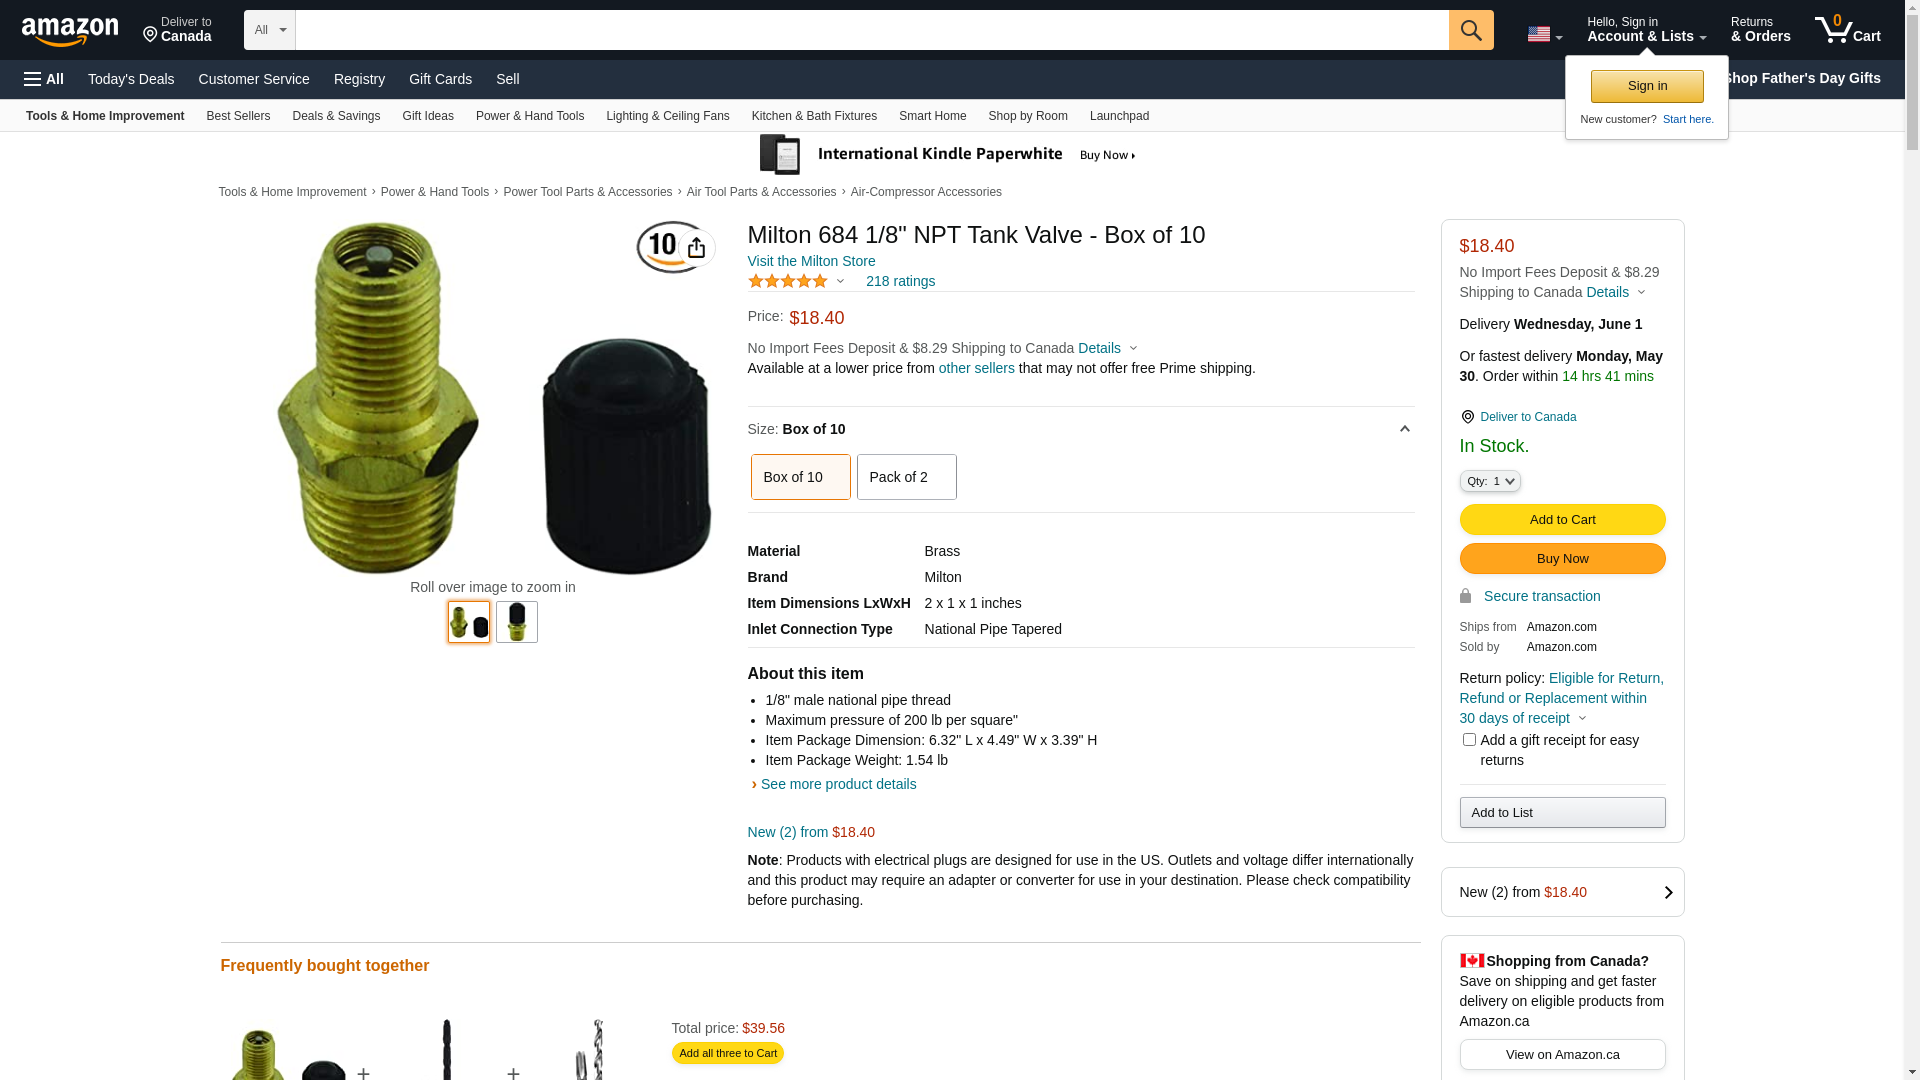Open Today's Deals nav item

(x=131, y=79)
